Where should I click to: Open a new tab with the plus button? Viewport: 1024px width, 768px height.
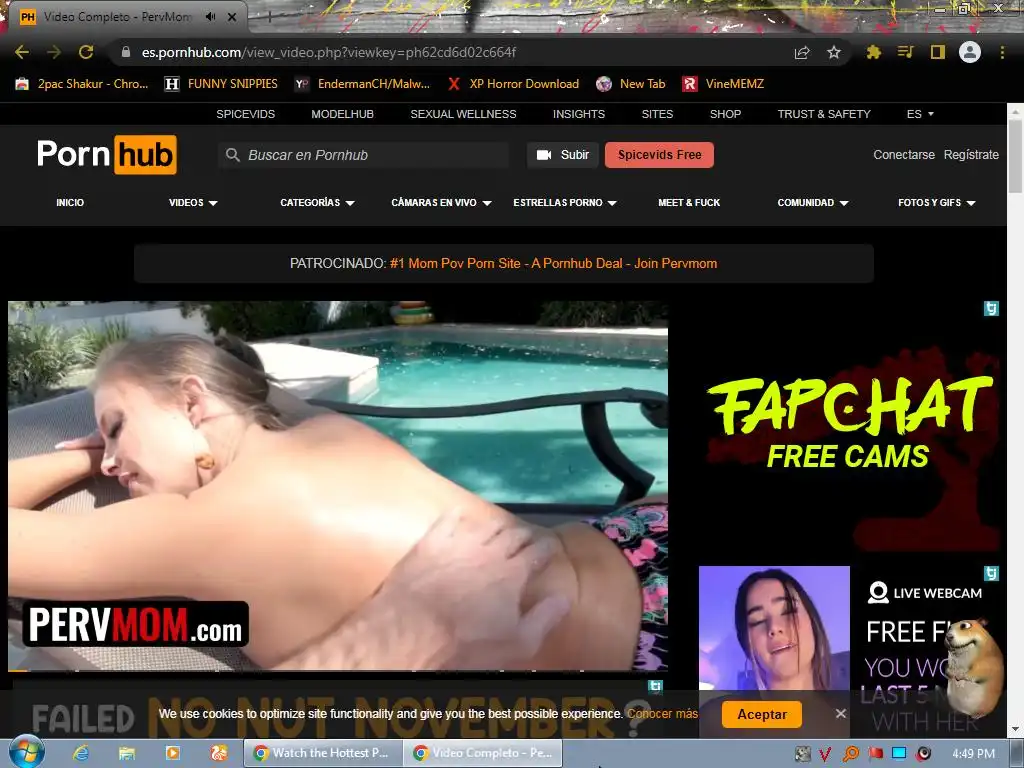point(269,18)
